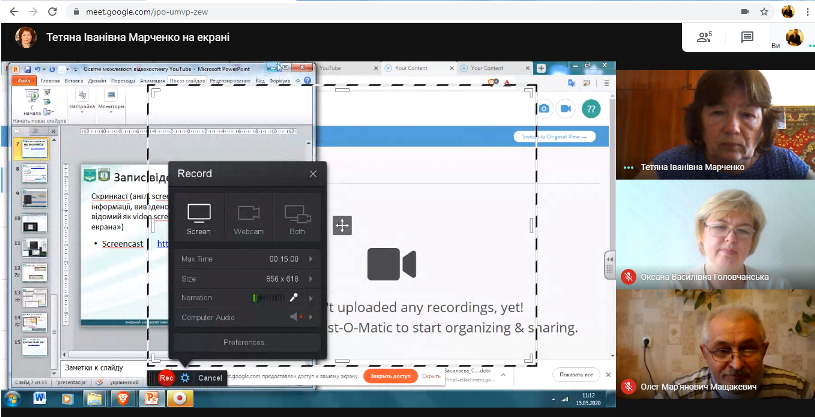Click the Narration microphone icon
The height and width of the screenshot is (417, 815).
(294, 298)
